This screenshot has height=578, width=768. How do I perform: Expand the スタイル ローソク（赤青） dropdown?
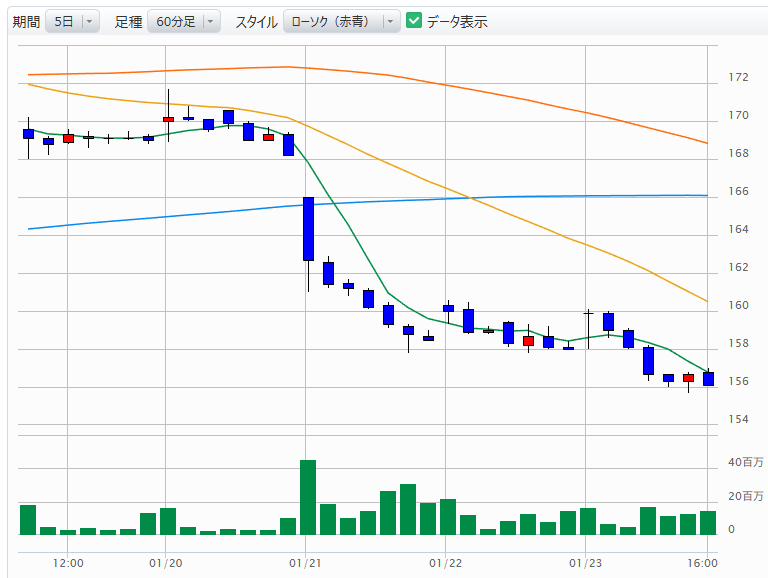click(x=341, y=21)
